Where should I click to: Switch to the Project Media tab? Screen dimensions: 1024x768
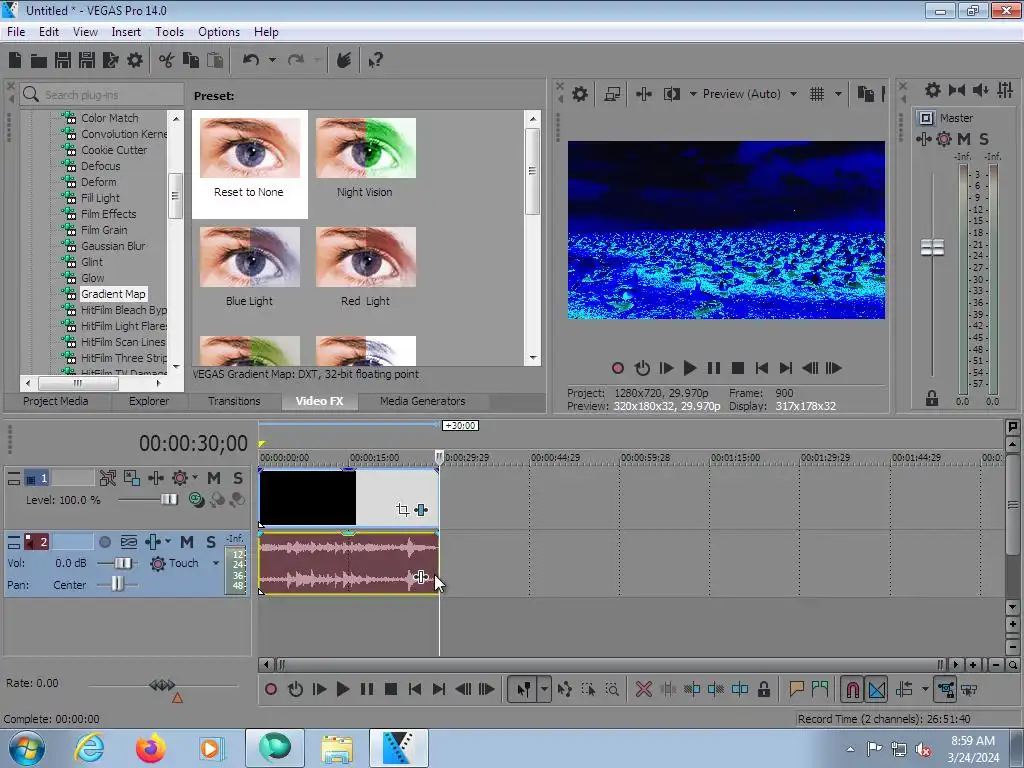56,401
